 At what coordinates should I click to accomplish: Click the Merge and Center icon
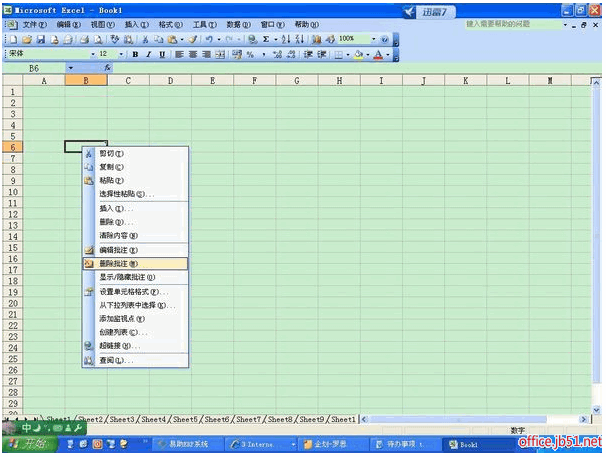(x=220, y=55)
